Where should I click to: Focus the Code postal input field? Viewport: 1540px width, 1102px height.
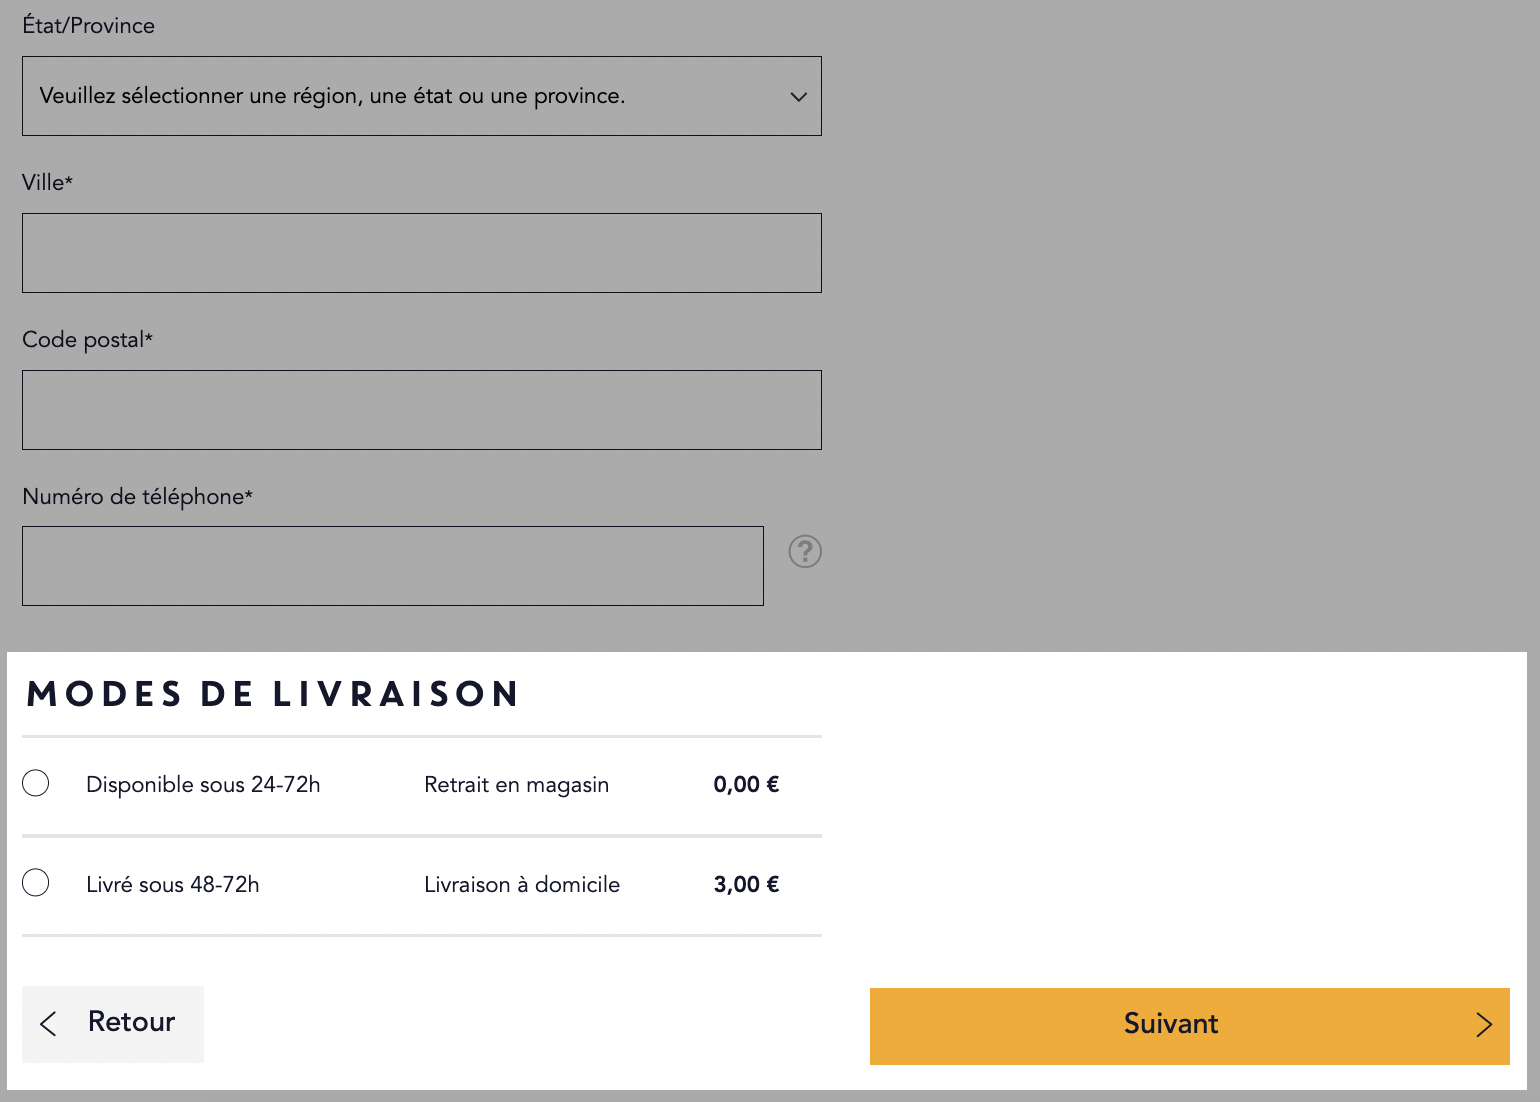[x=422, y=410]
